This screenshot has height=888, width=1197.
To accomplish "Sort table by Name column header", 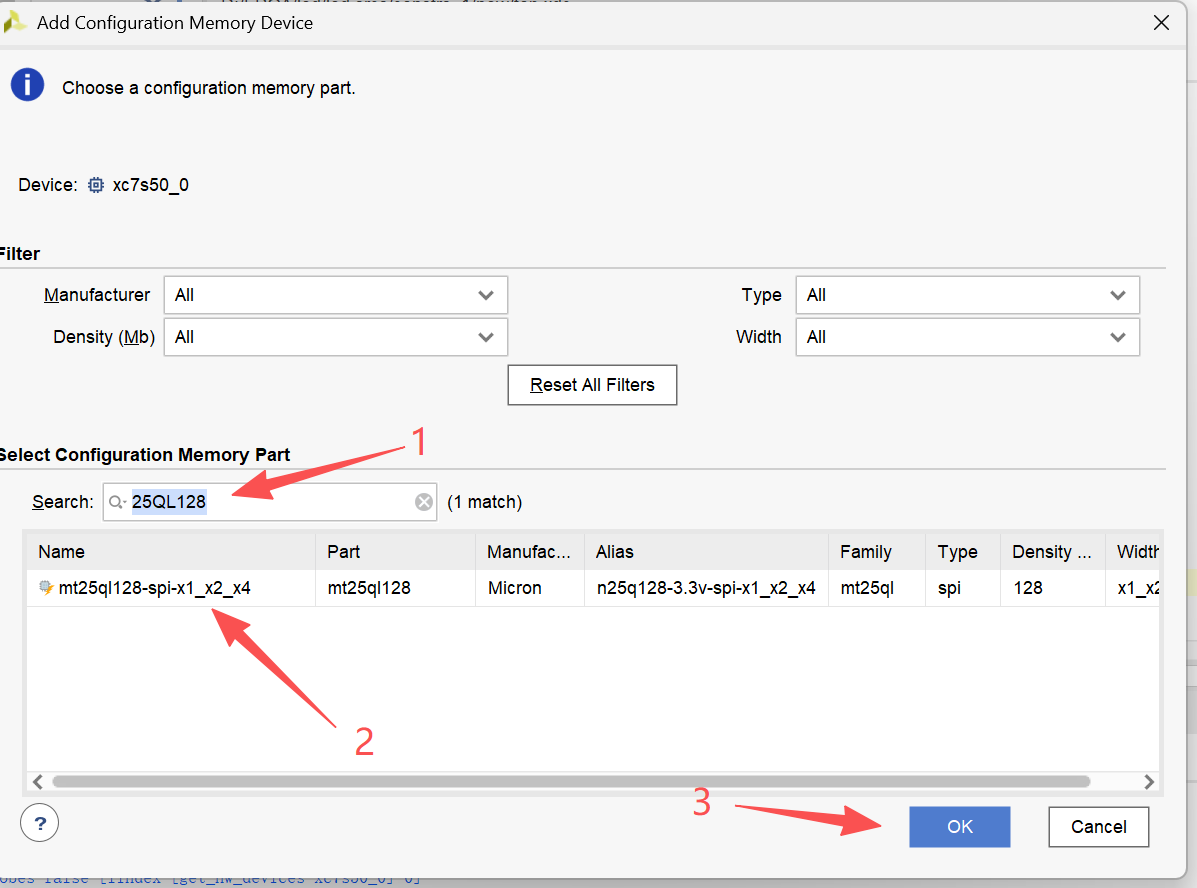I will (x=170, y=552).
